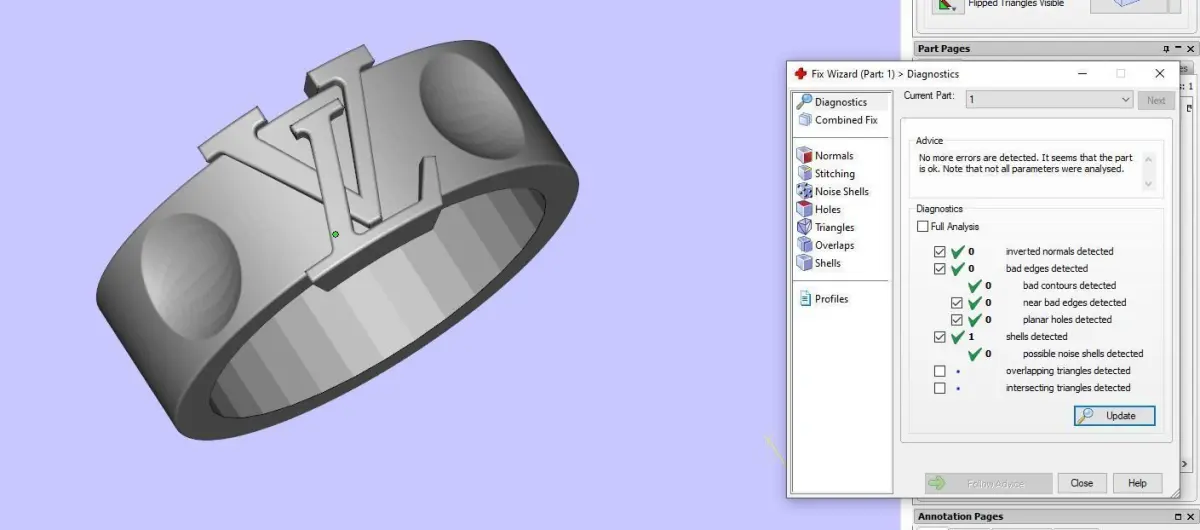Open the Combined Fix page
The width and height of the screenshot is (1200, 530).
[838, 120]
